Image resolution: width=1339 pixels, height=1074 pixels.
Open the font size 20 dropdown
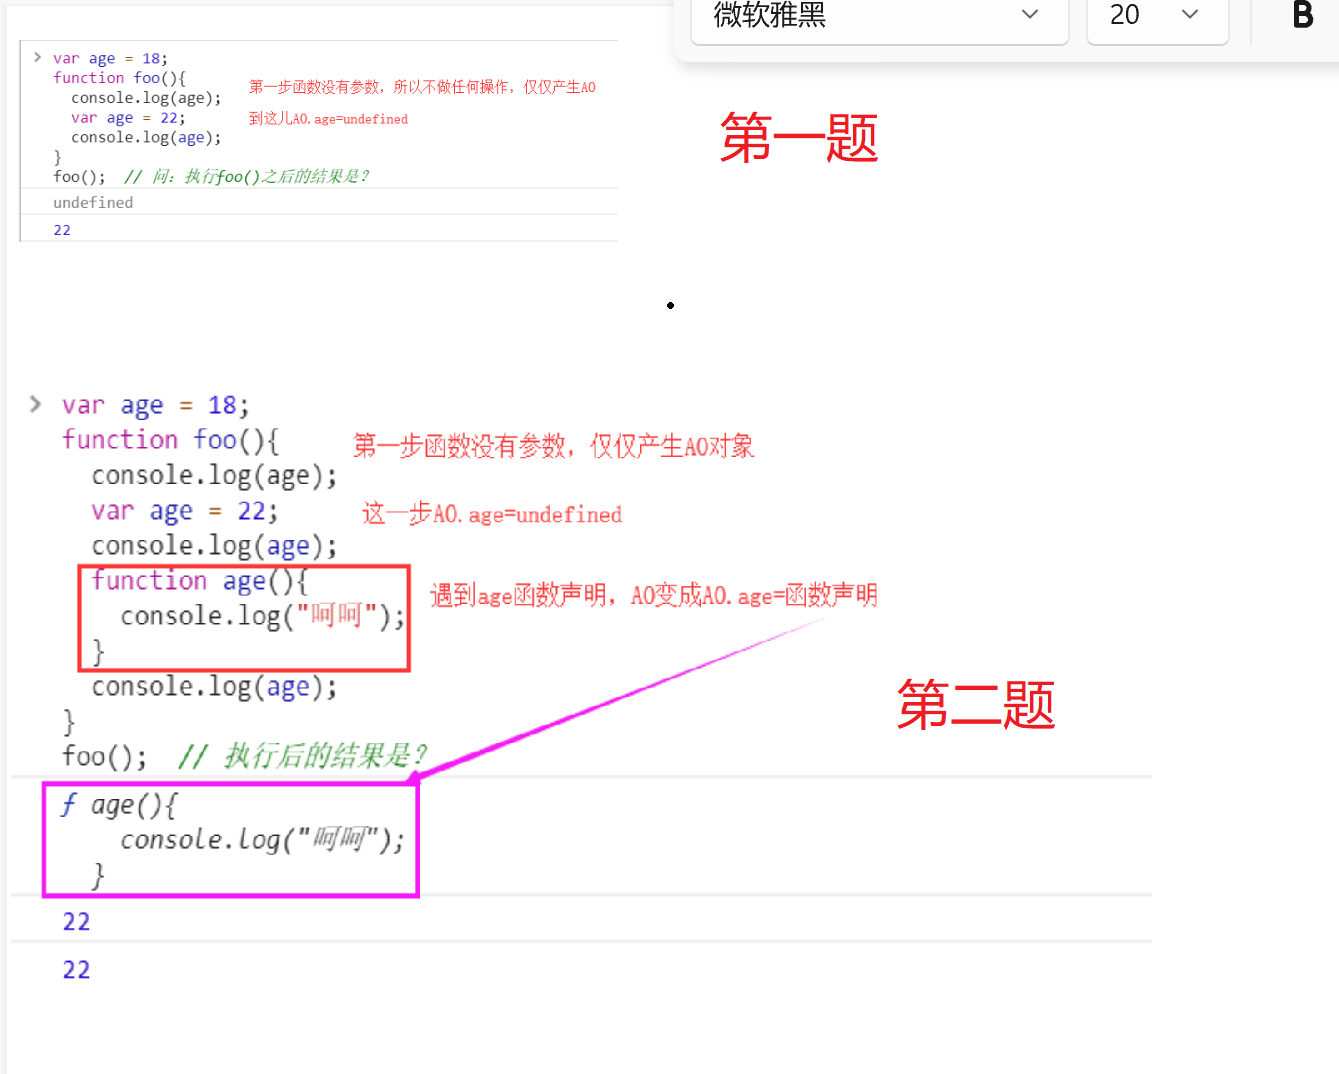click(x=1157, y=16)
